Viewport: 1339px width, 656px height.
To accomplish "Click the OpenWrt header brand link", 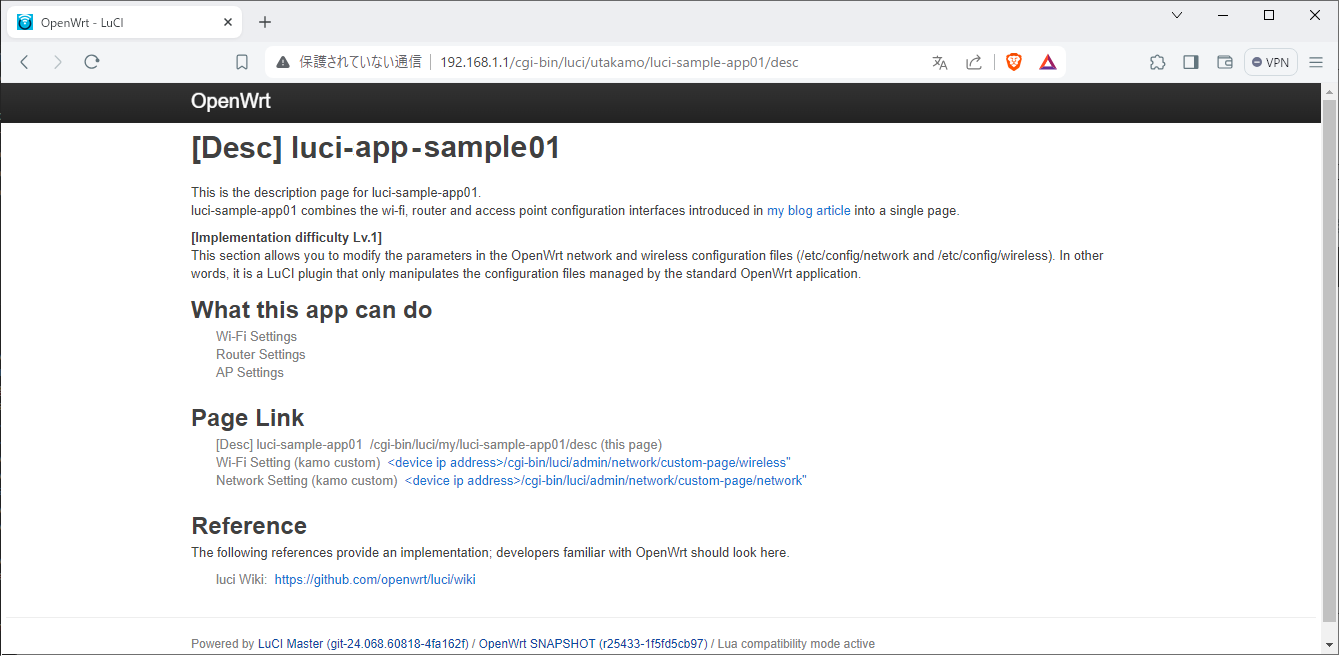I will 231,101.
